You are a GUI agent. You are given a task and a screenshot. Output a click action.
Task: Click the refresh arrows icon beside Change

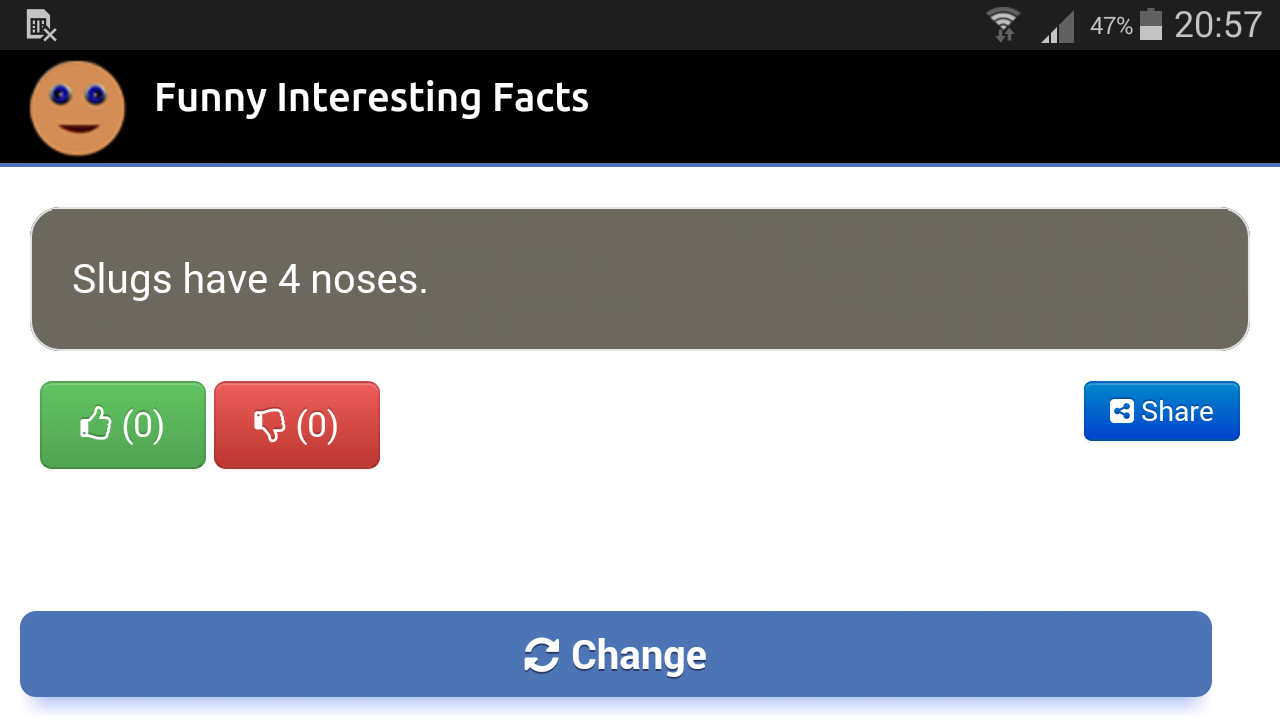pyautogui.click(x=541, y=656)
